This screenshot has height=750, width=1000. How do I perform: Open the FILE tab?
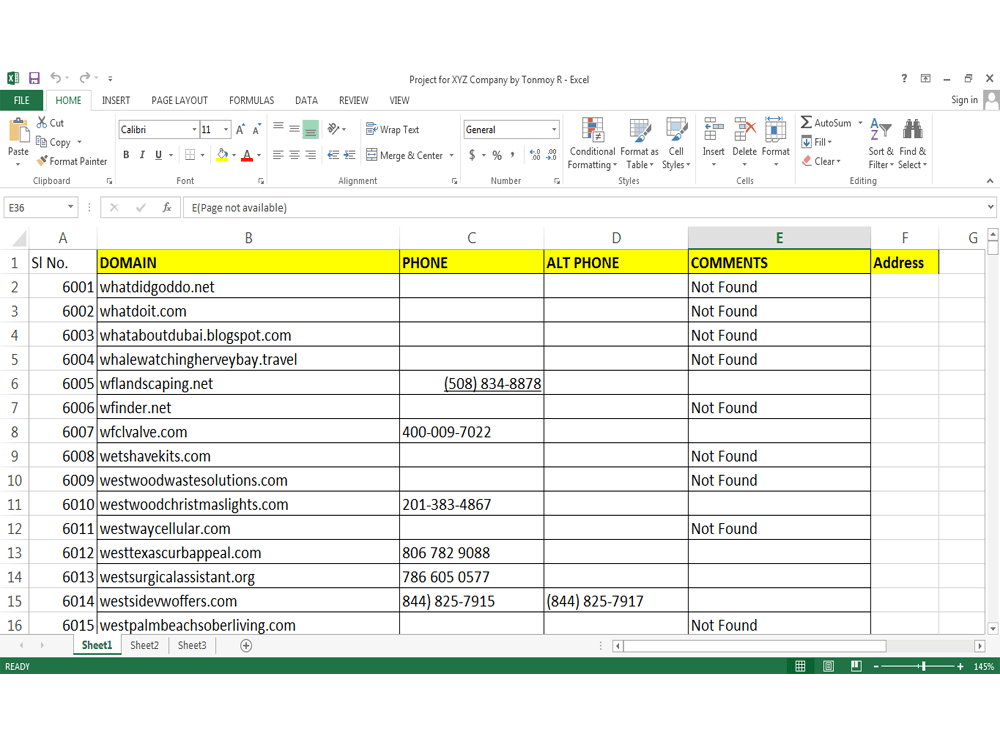[x=22, y=100]
